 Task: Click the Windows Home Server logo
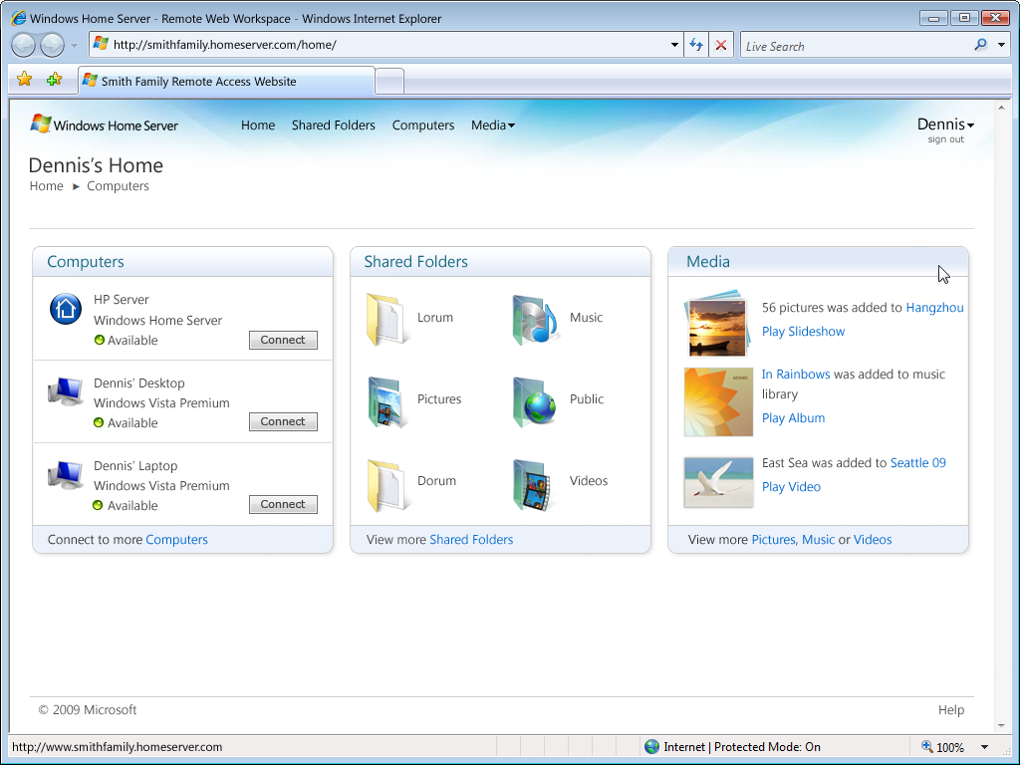pyautogui.click(x=104, y=124)
